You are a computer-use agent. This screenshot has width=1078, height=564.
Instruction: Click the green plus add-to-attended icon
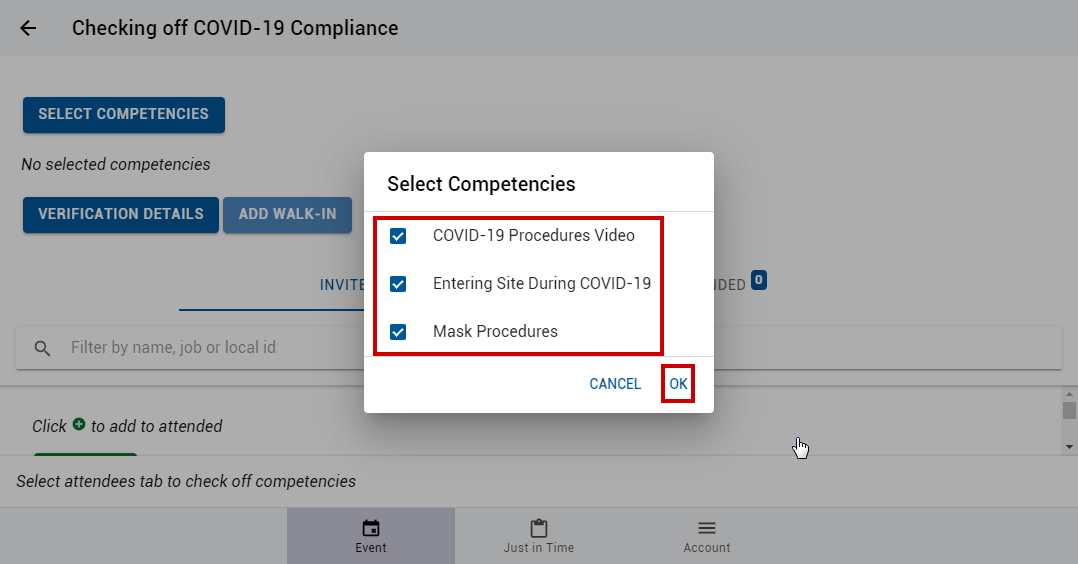79,424
